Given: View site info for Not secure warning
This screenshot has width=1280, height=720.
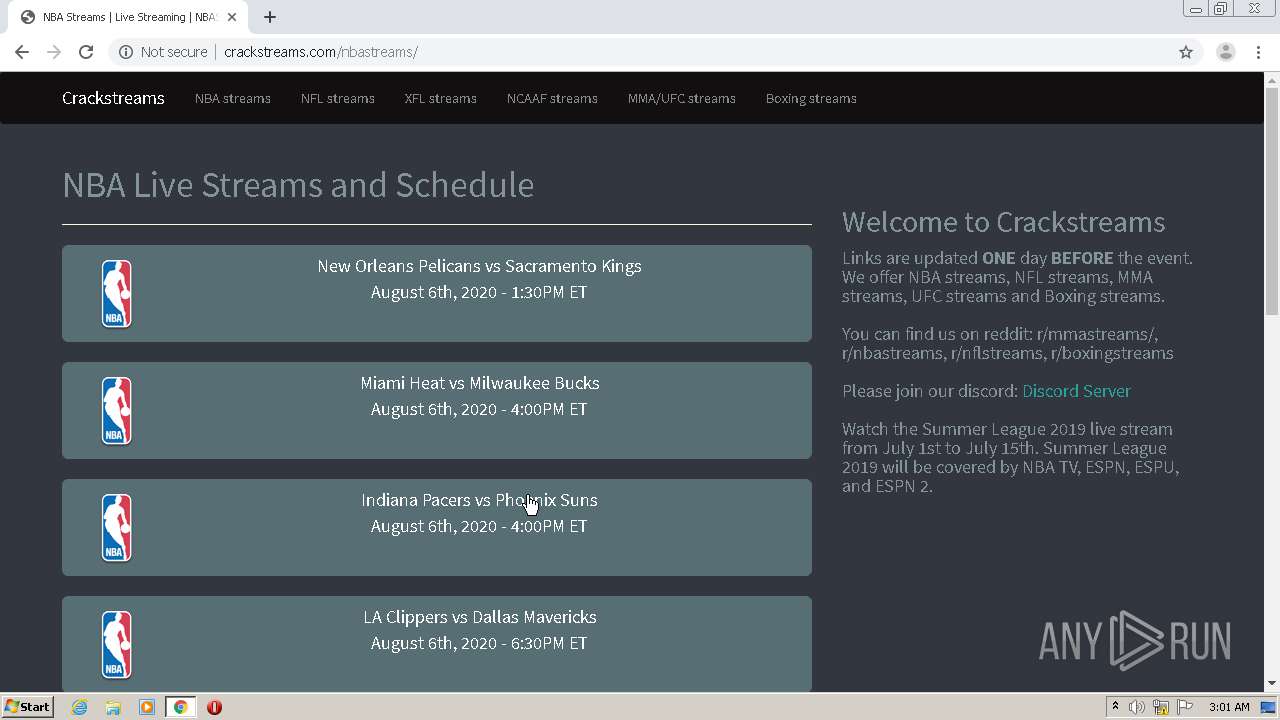Looking at the screenshot, I should (x=163, y=52).
